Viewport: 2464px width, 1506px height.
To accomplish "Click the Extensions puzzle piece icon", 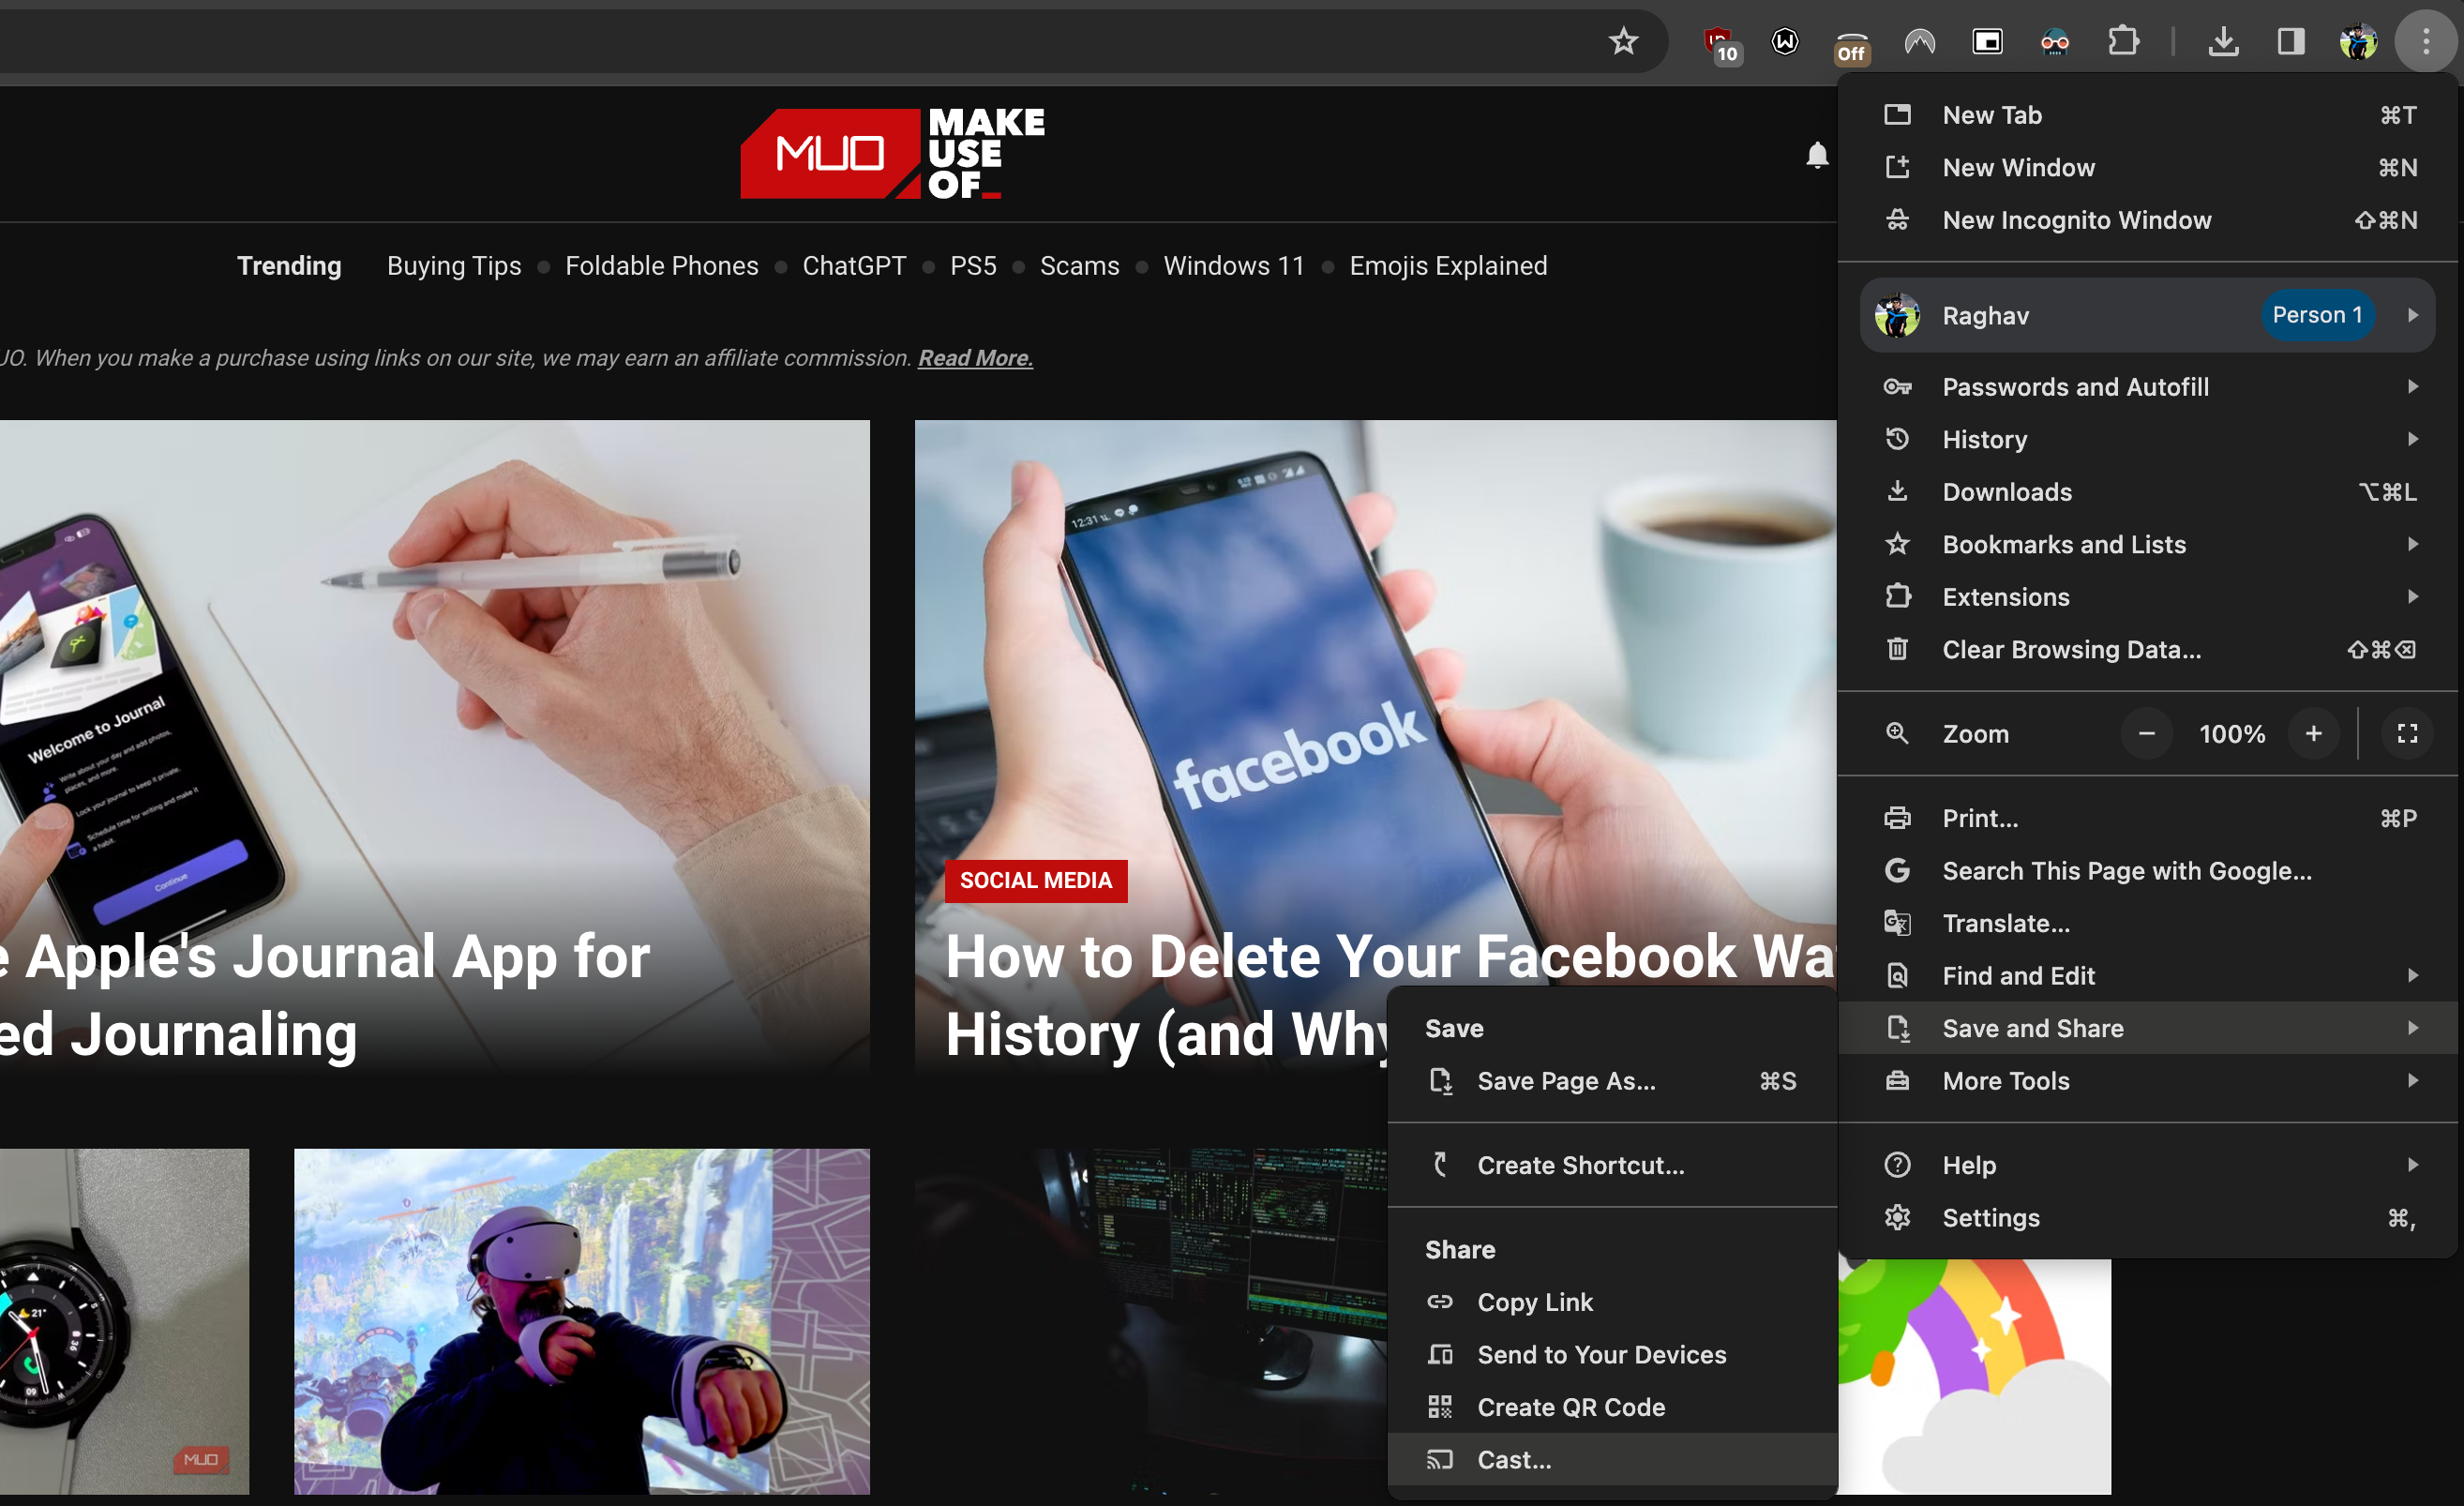I will (x=2124, y=42).
